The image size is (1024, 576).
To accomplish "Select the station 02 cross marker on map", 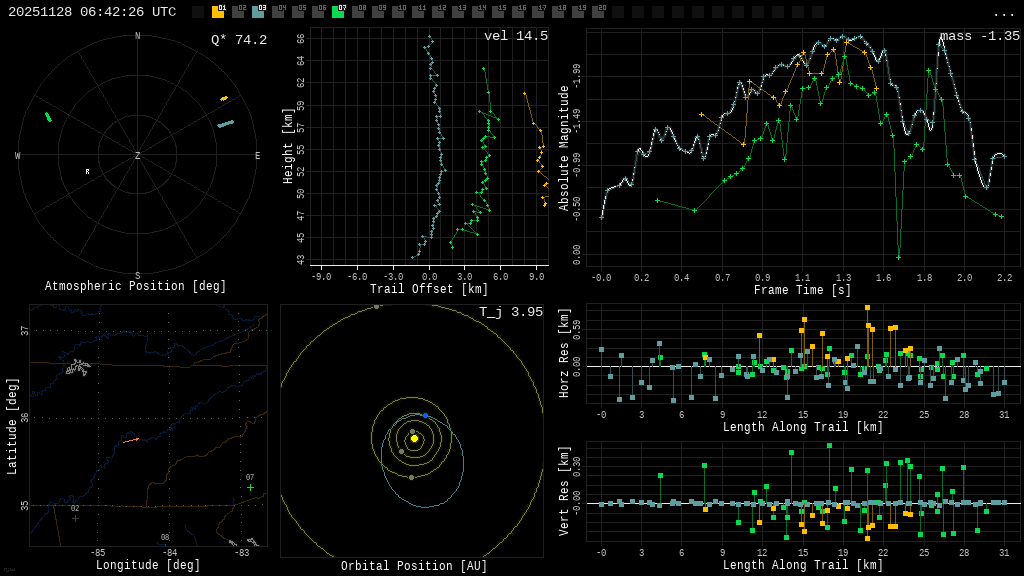I will 75,518.
